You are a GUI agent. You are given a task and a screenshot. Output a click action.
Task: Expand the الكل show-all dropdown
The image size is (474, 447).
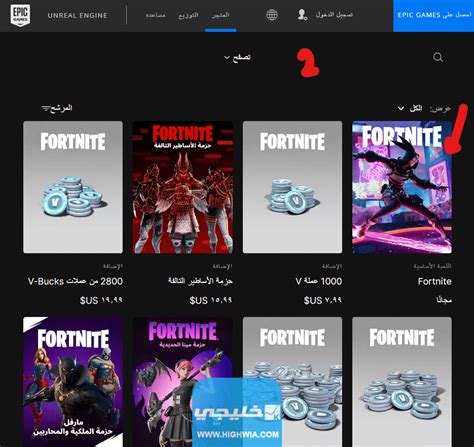tap(410, 108)
